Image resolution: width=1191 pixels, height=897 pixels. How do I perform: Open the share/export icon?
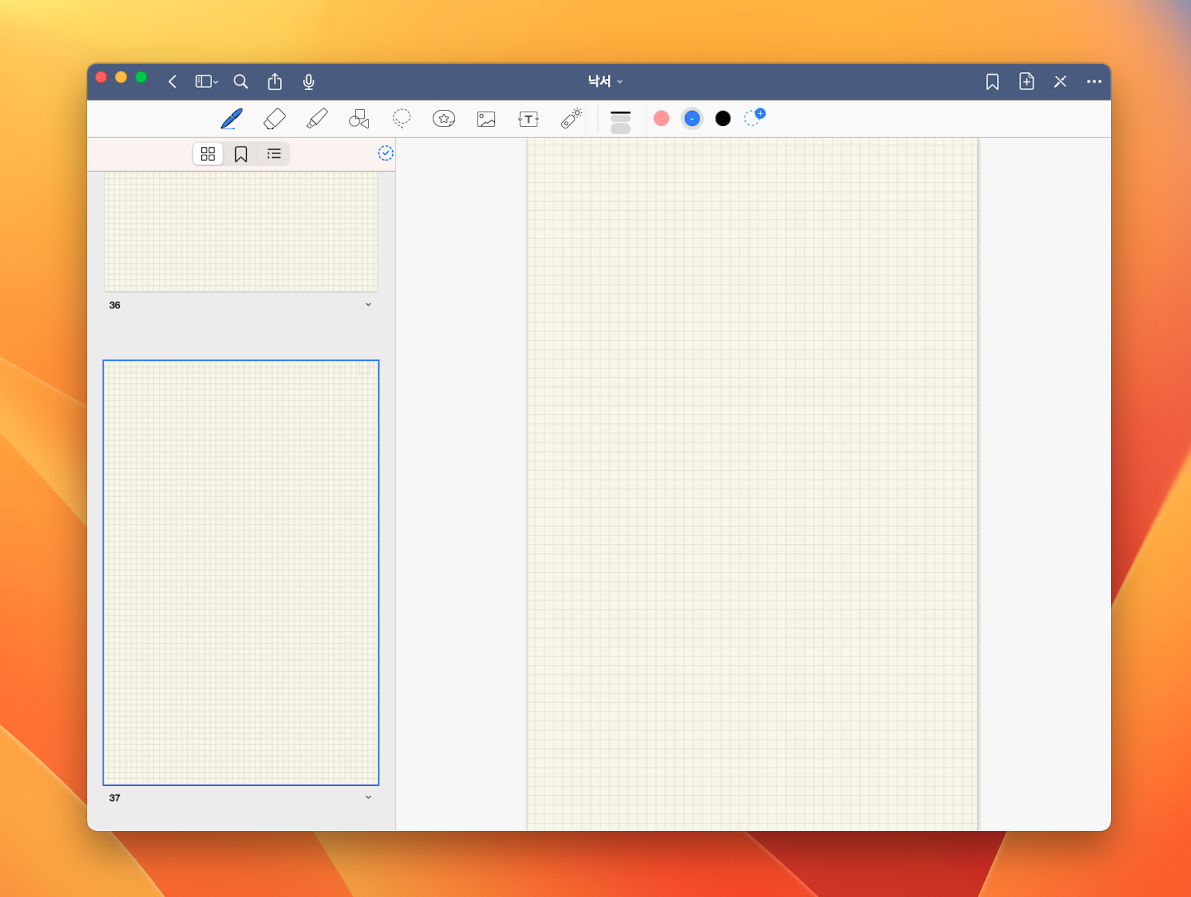pos(275,81)
